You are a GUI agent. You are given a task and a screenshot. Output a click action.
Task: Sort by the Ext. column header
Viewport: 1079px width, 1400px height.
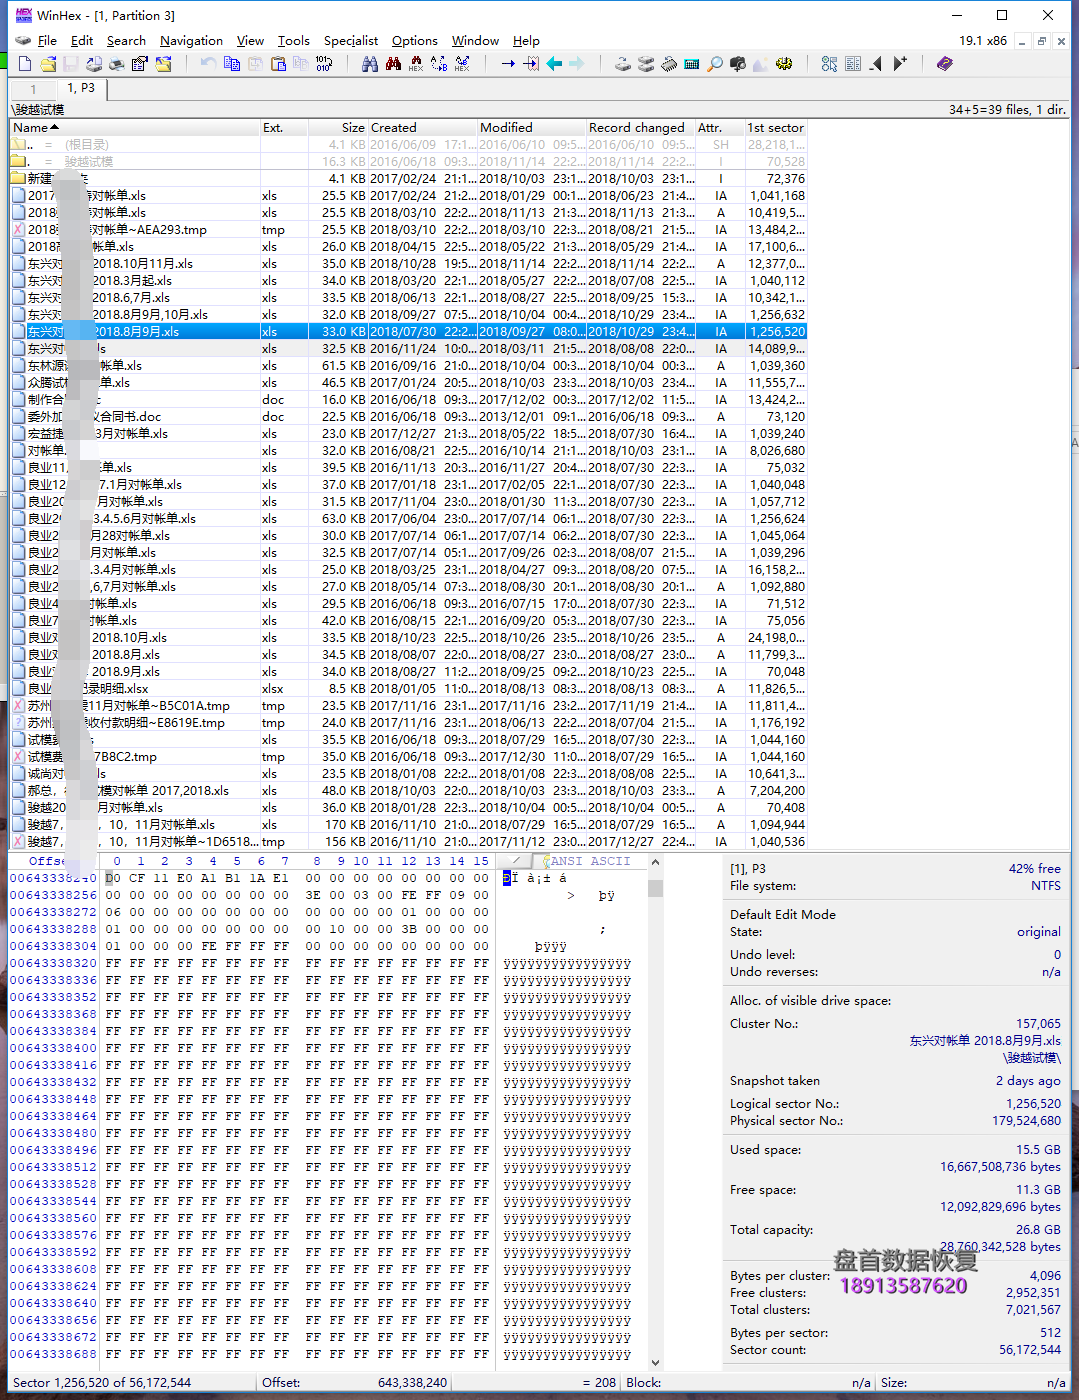(284, 128)
